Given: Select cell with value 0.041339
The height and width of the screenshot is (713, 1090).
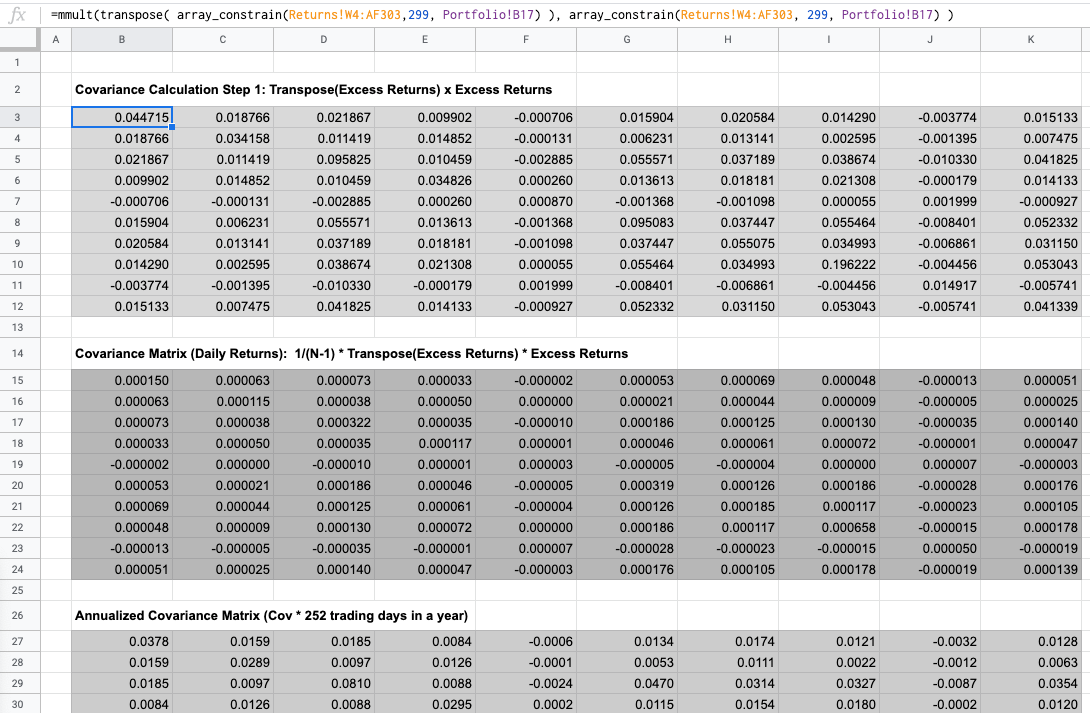Looking at the screenshot, I should [1031, 306].
